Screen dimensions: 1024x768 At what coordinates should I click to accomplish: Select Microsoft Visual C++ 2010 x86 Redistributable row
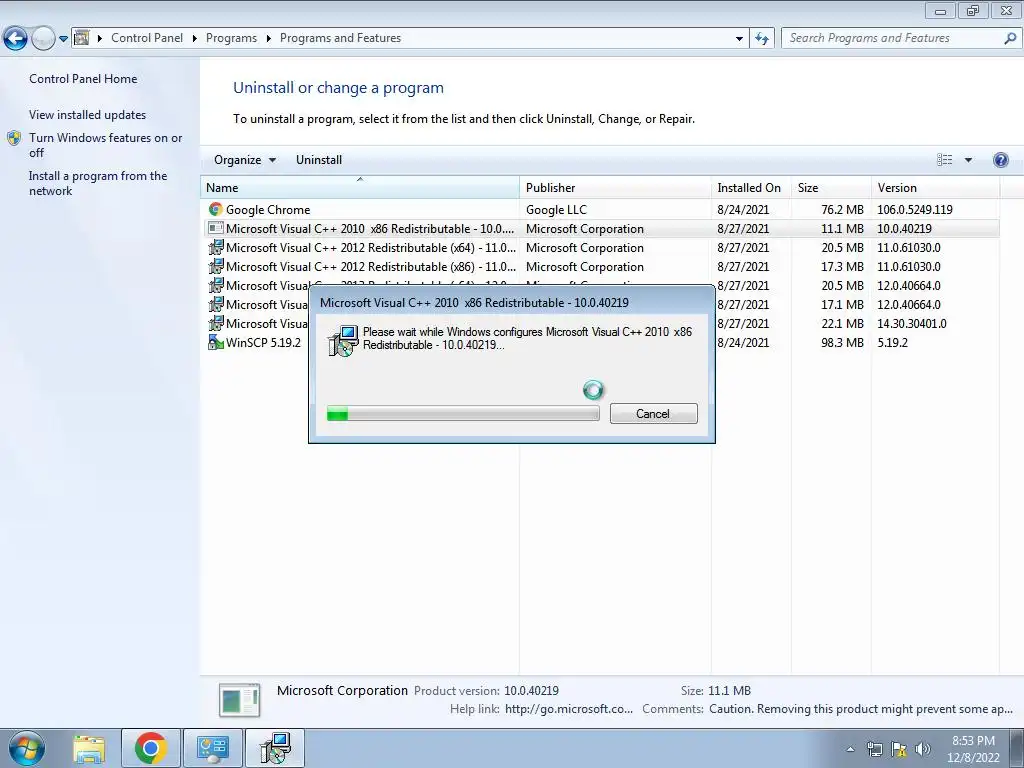[600, 229]
